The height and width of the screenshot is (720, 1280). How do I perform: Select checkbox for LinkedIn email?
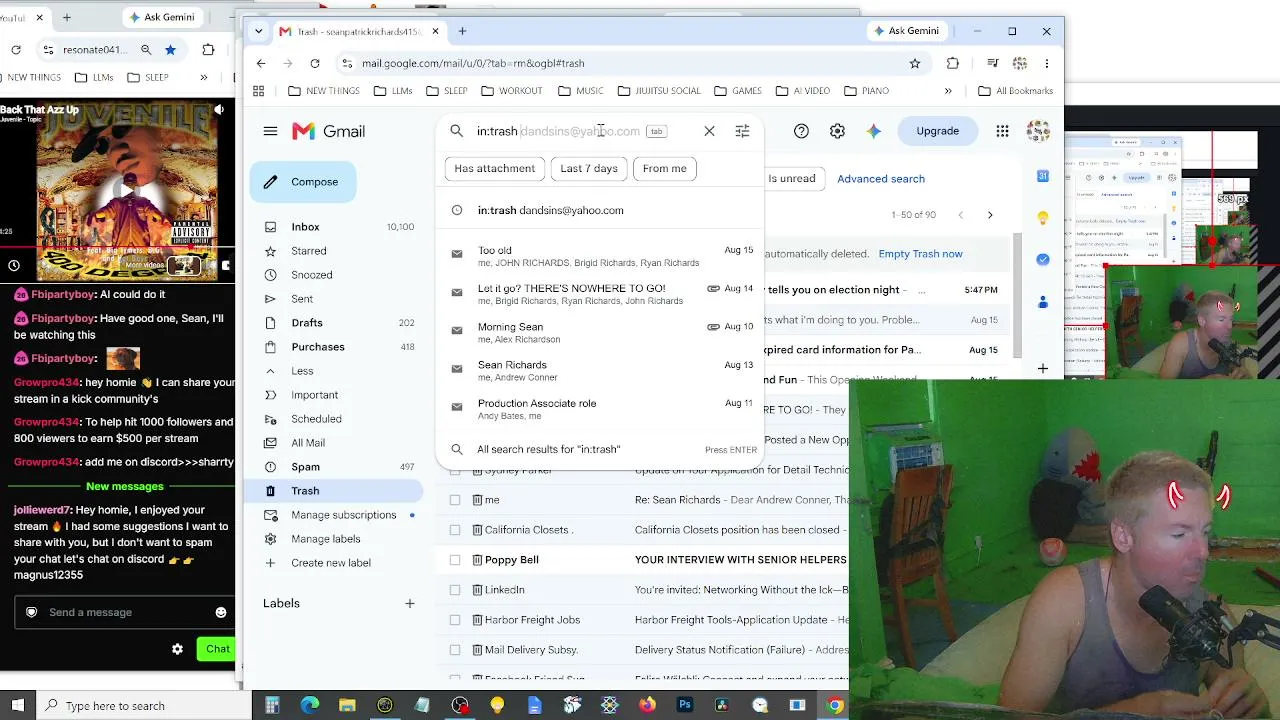tap(455, 590)
